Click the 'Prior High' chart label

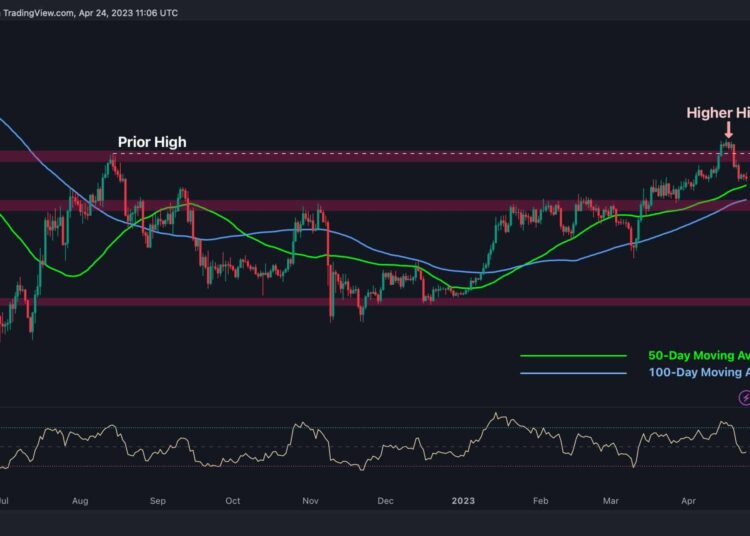(152, 142)
